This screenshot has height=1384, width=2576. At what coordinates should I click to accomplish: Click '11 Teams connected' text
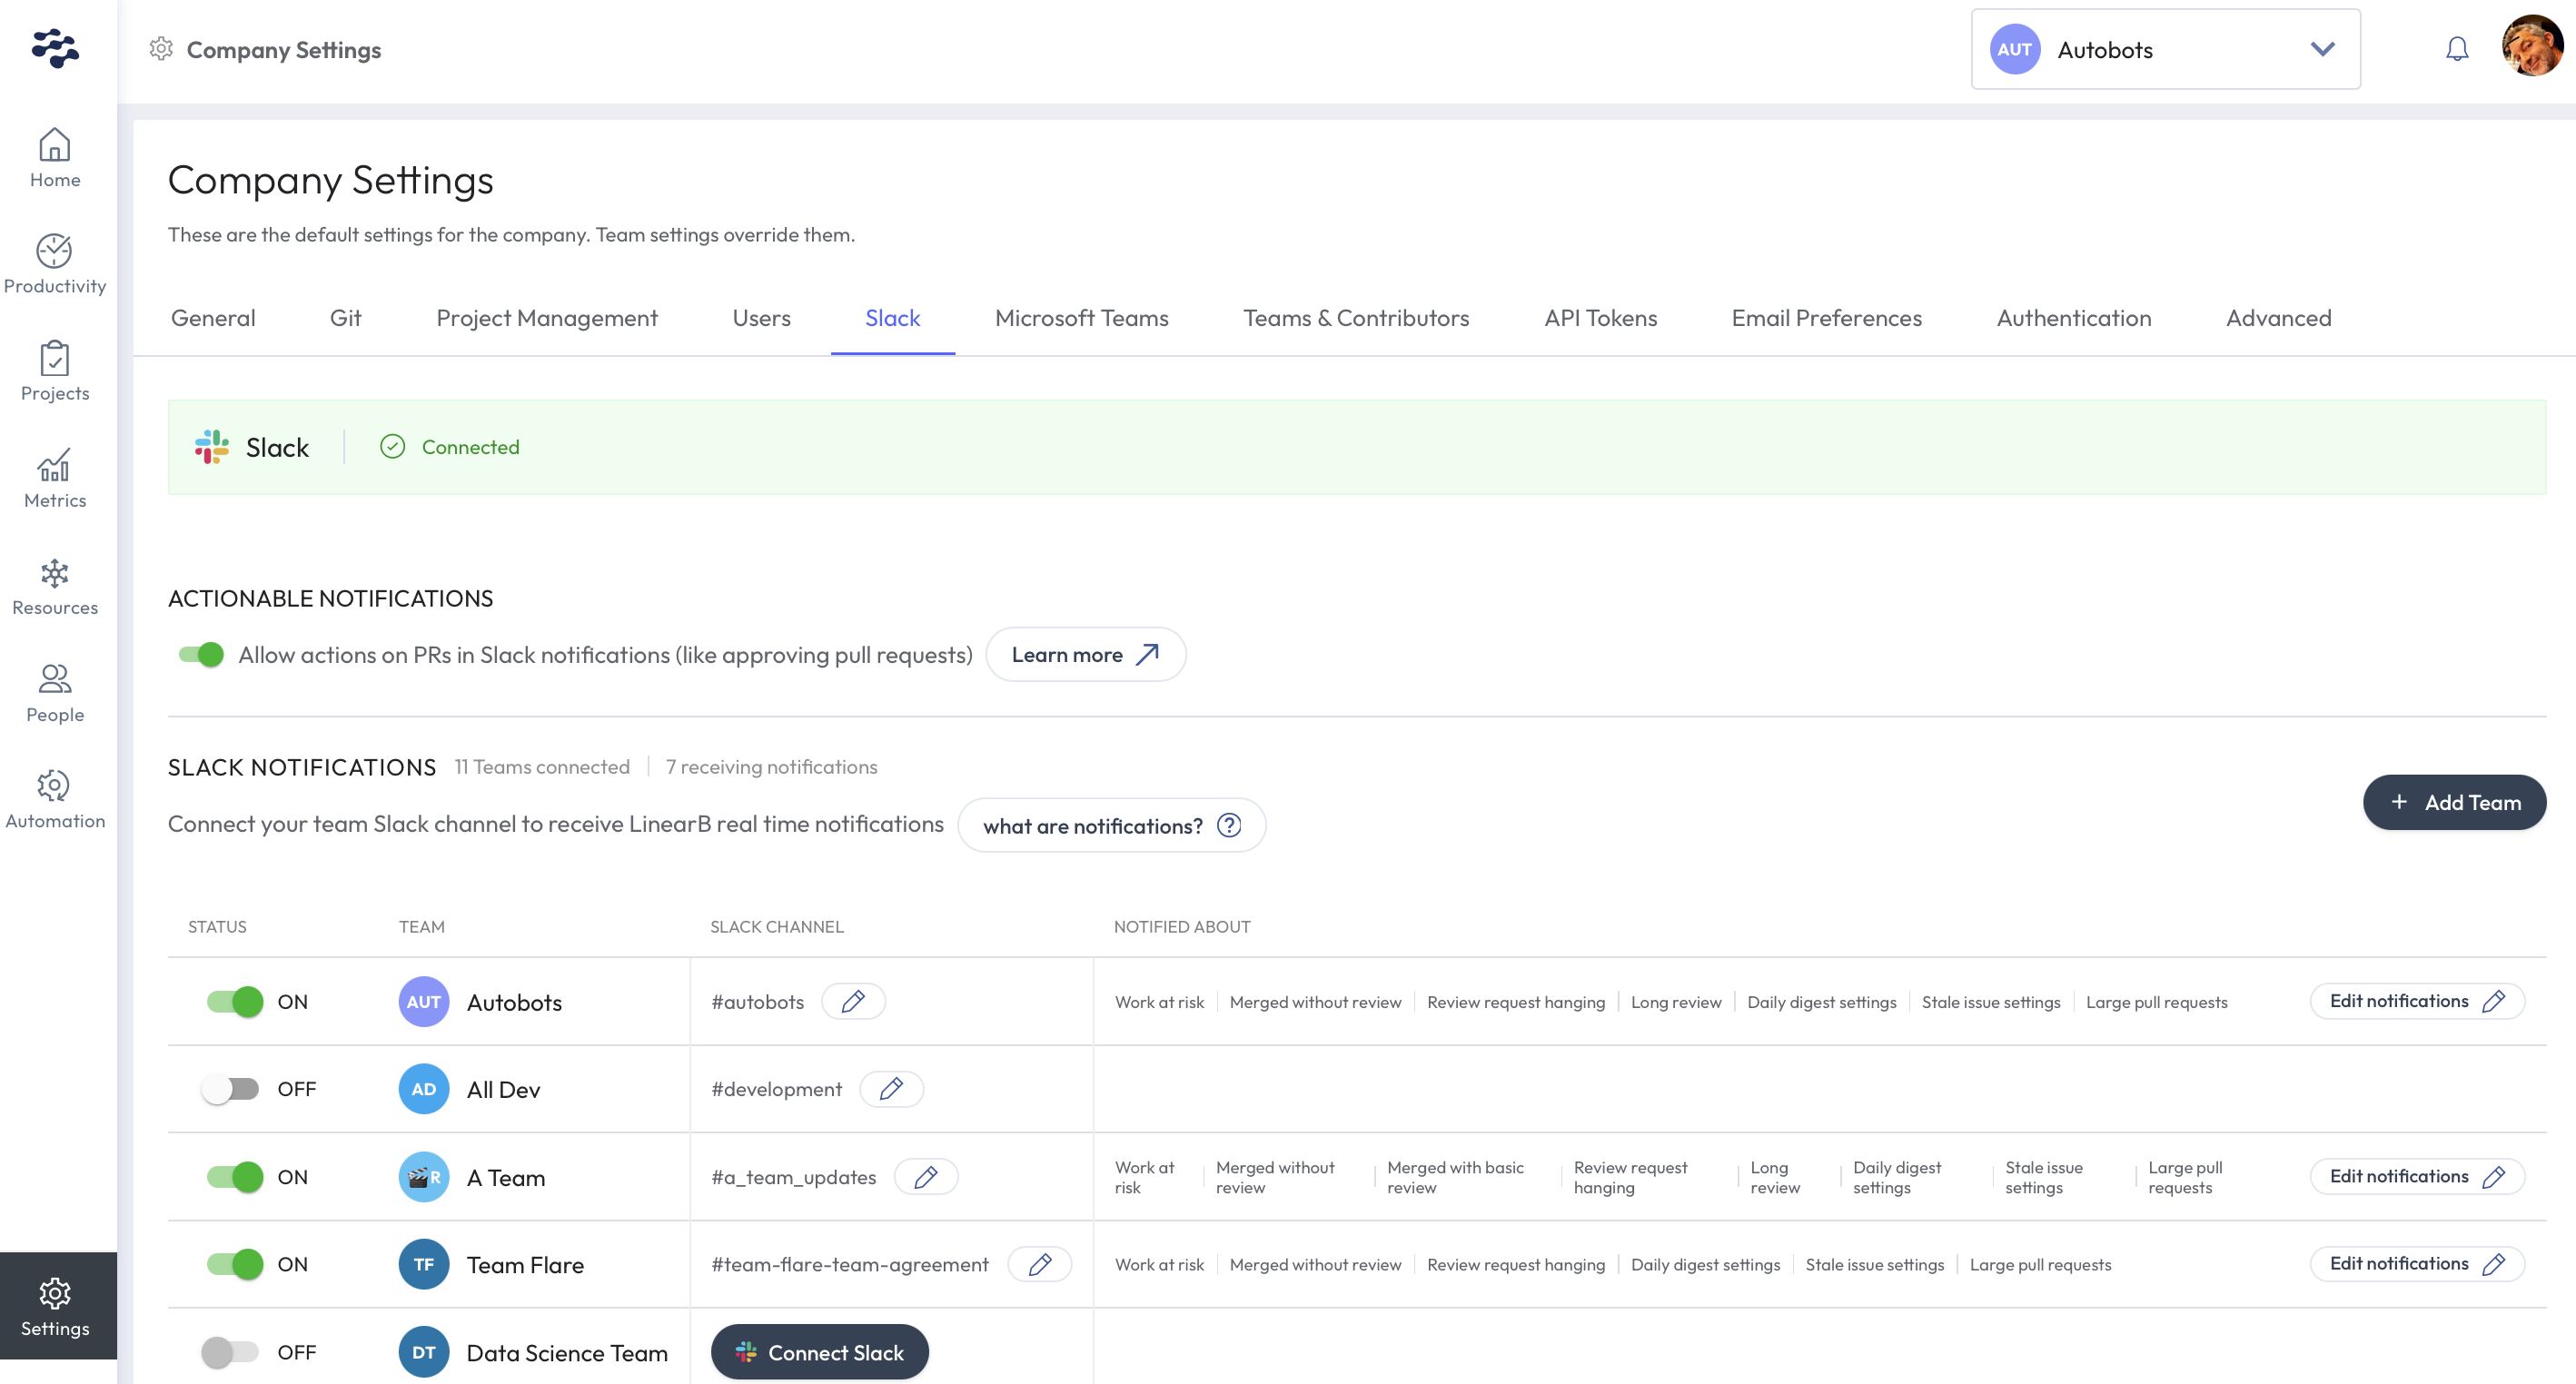click(542, 767)
